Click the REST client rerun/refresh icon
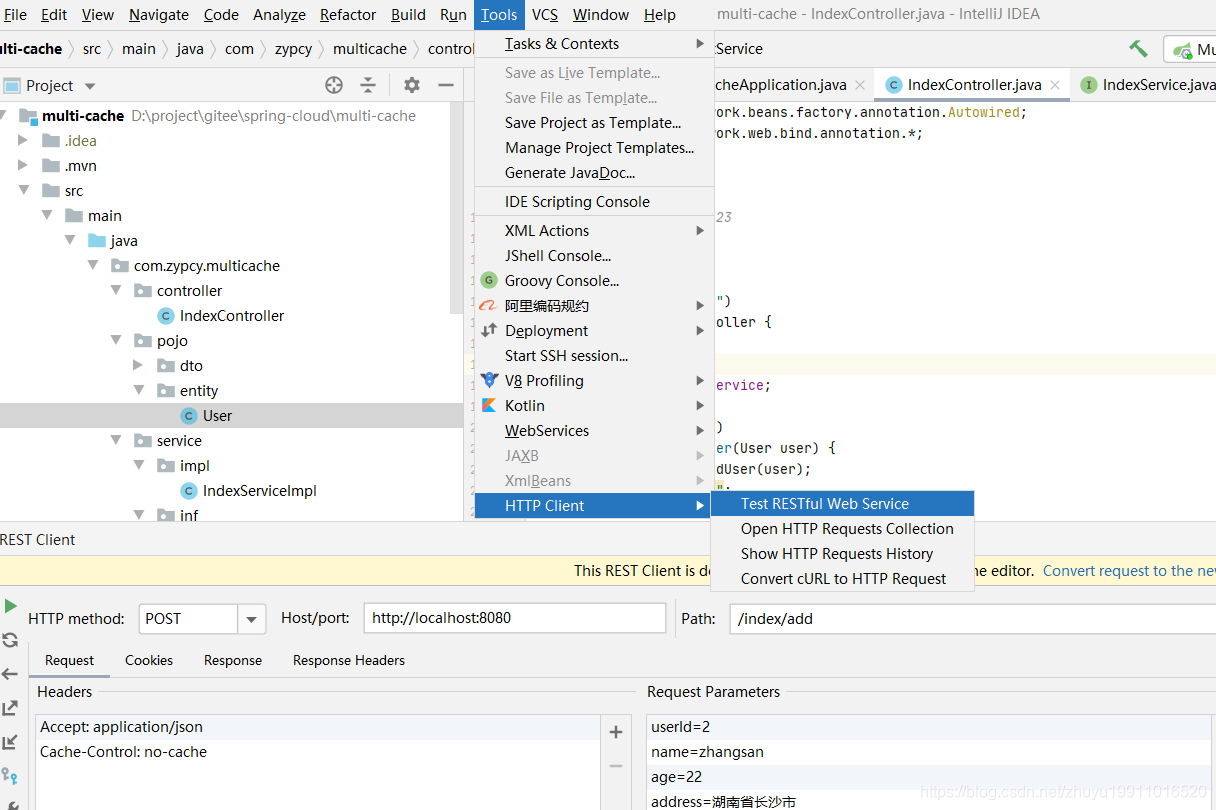The image size is (1216, 810). (10, 640)
